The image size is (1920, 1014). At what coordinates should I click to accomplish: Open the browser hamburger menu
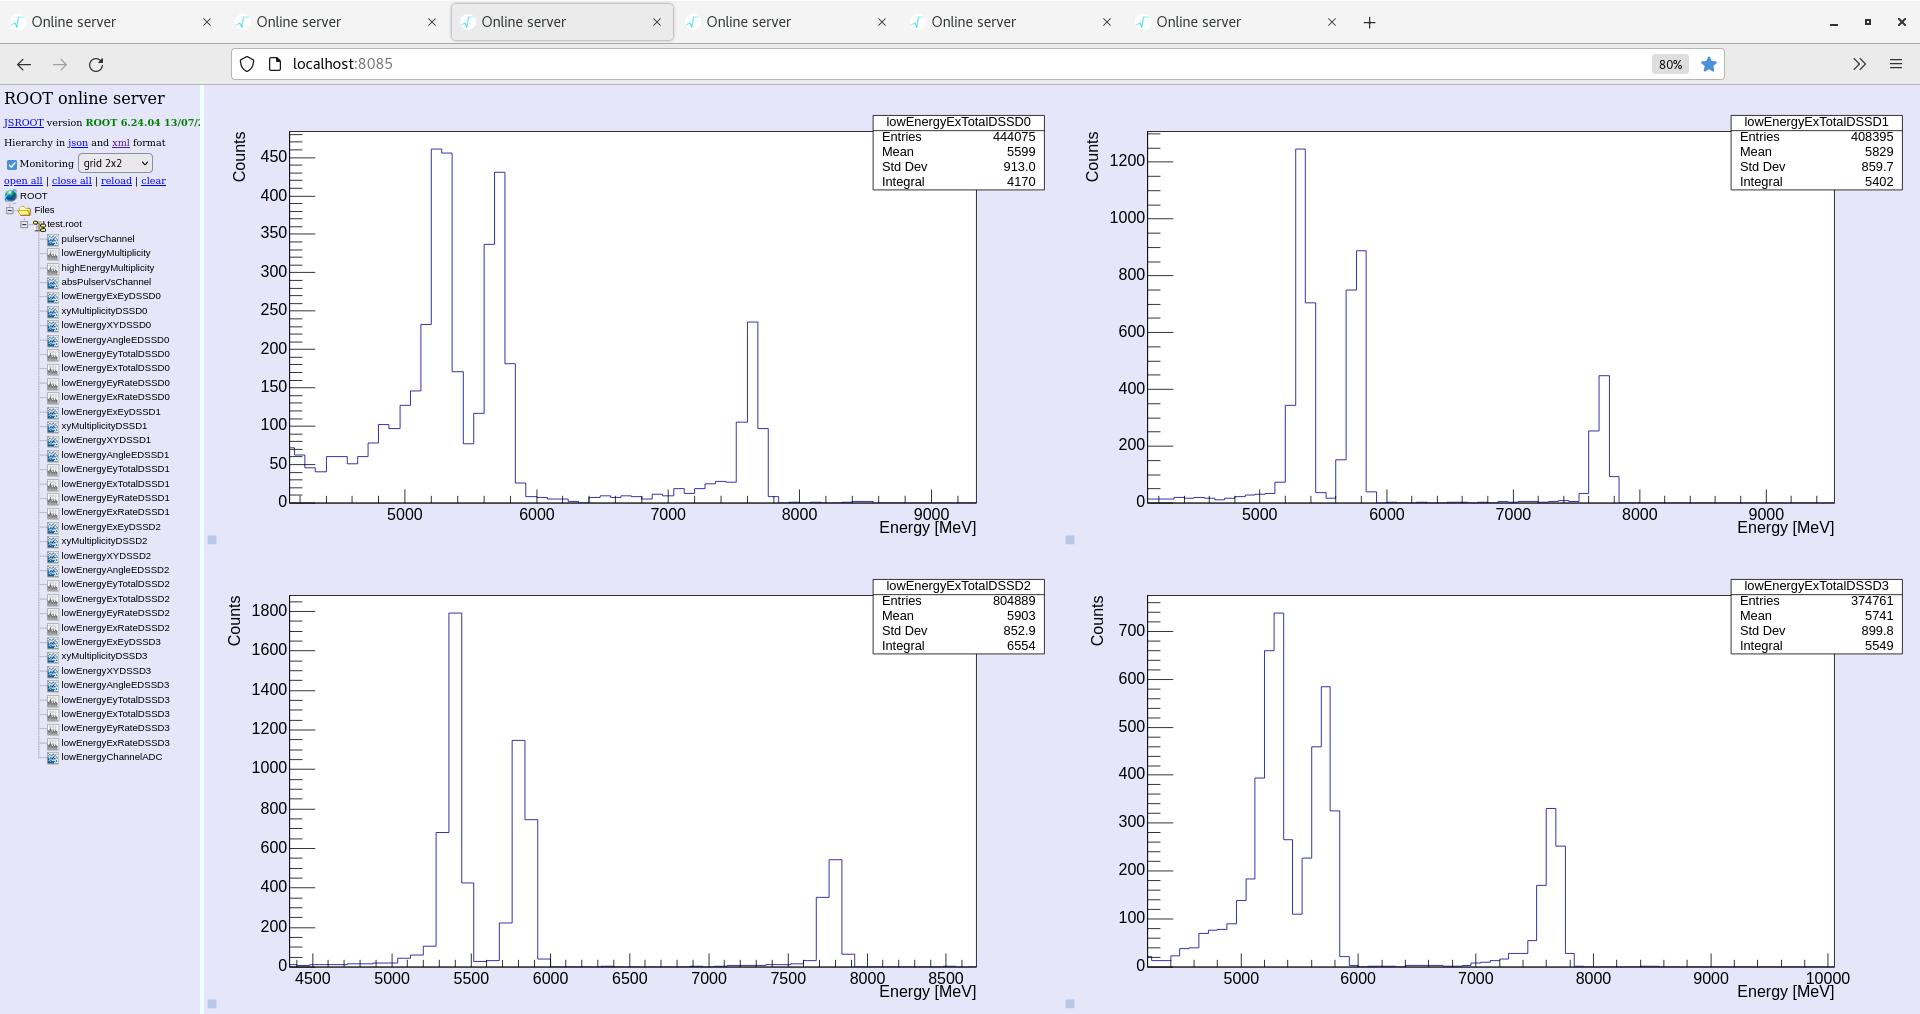click(1895, 65)
